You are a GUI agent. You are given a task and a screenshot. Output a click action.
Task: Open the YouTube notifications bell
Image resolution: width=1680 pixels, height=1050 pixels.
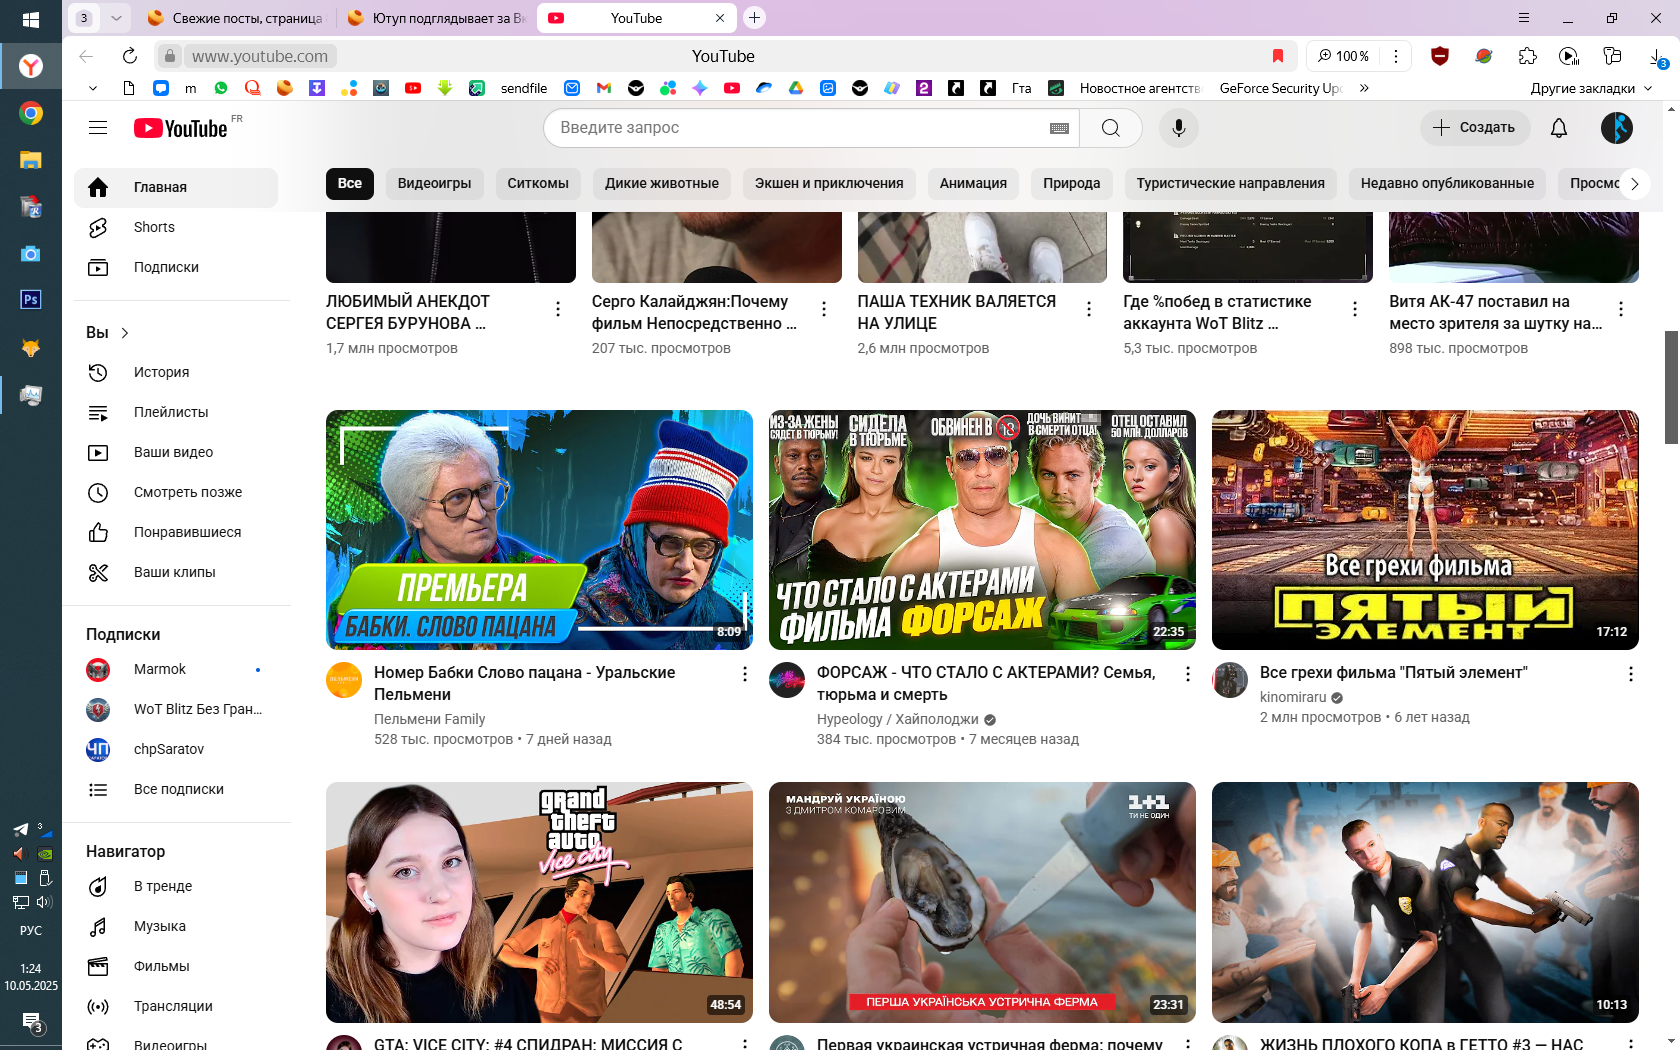[x=1559, y=128]
